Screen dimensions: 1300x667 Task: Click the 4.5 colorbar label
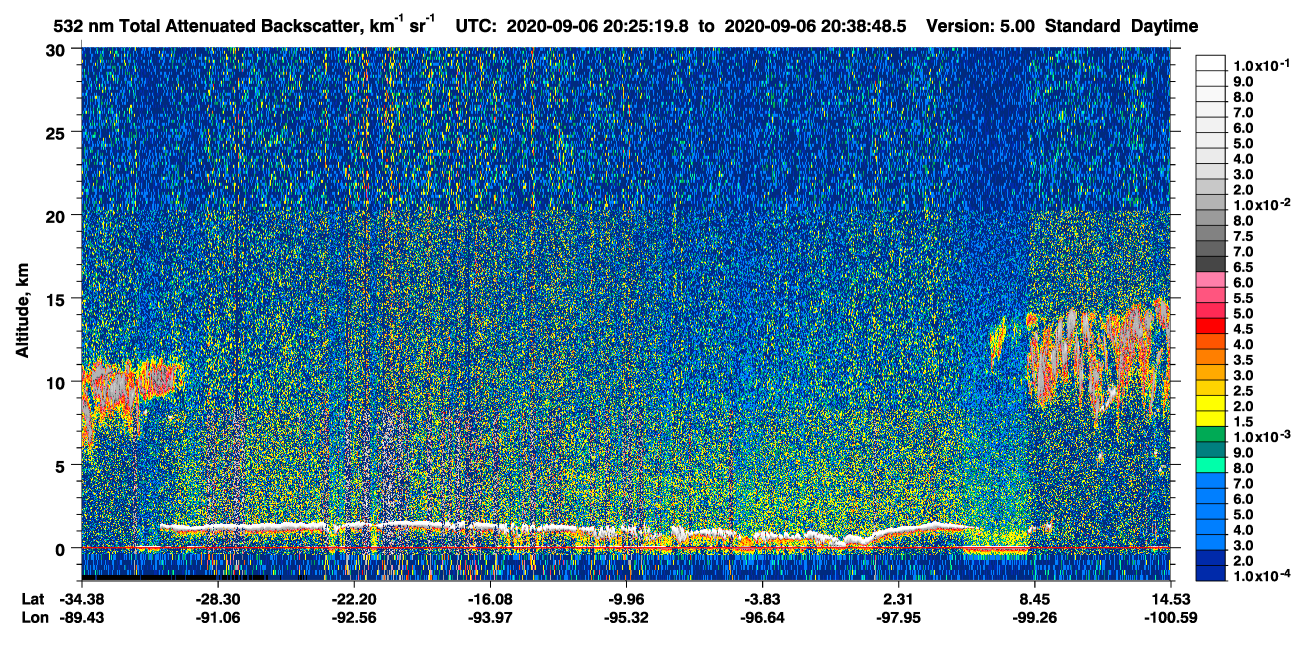click(1243, 329)
